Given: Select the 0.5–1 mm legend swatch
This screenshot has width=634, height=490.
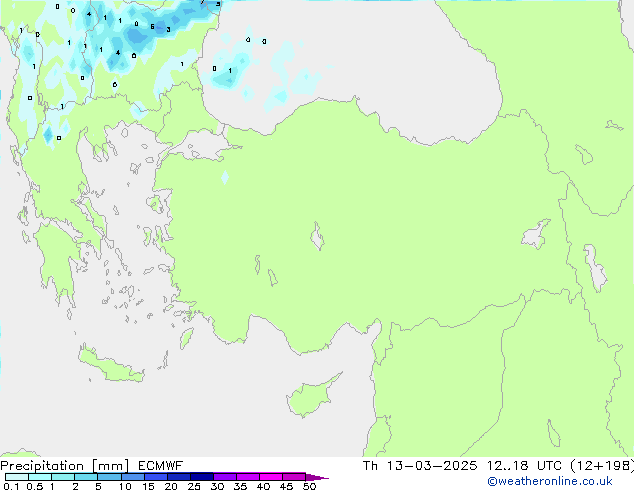Looking at the screenshot, I should pos(40,477).
